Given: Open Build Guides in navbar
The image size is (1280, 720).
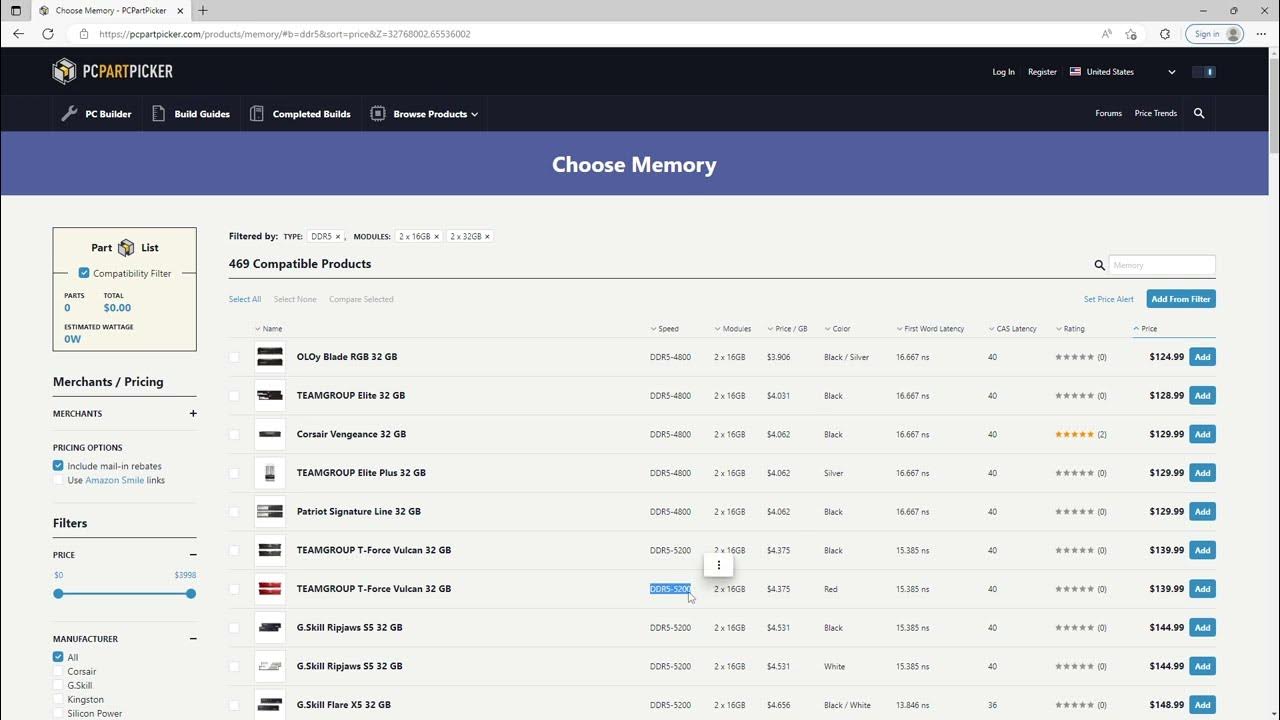Looking at the screenshot, I should [x=191, y=114].
